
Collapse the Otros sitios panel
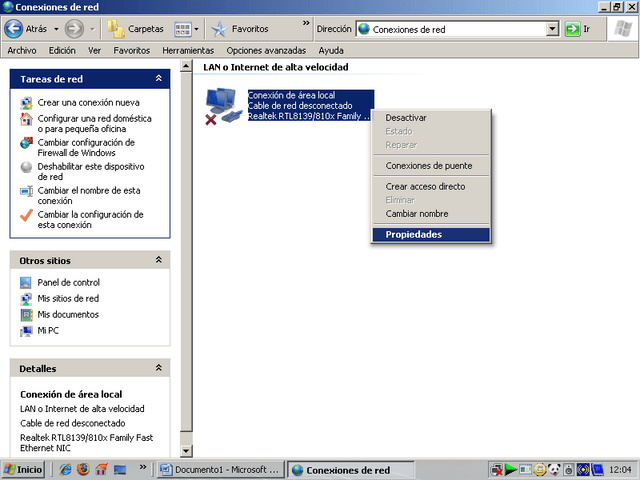[159, 260]
